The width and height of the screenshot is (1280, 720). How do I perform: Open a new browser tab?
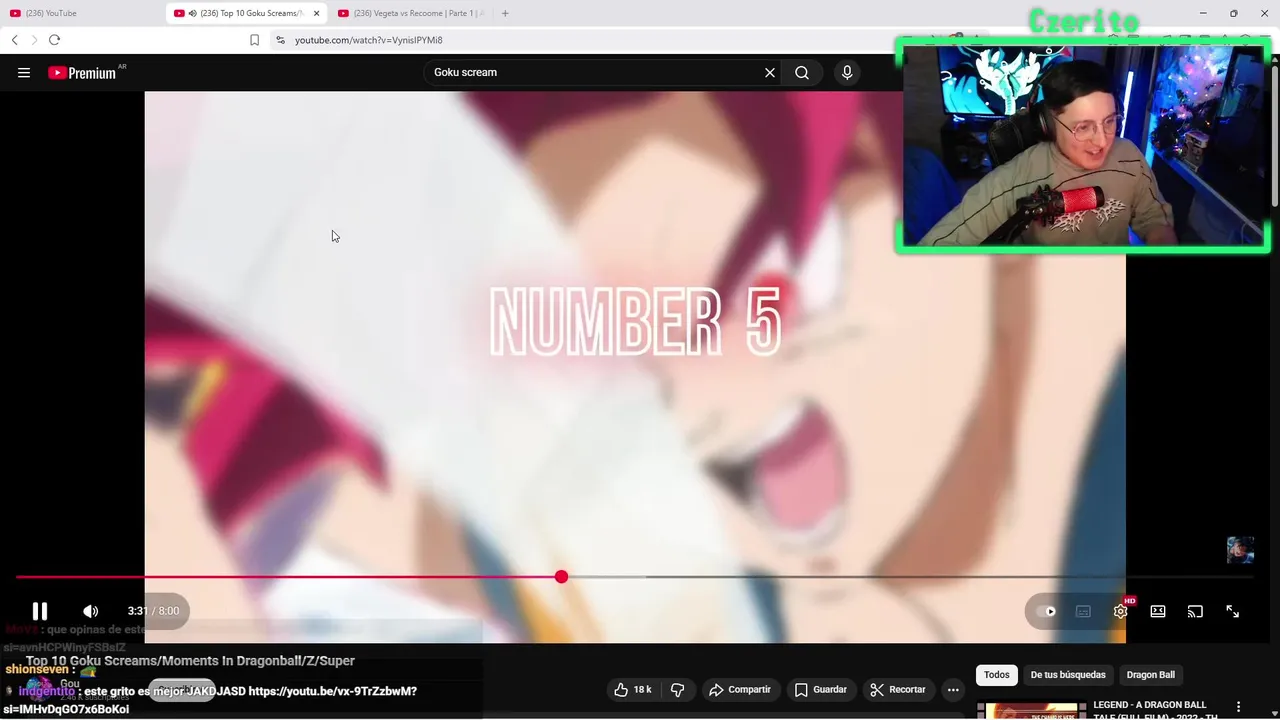point(505,13)
